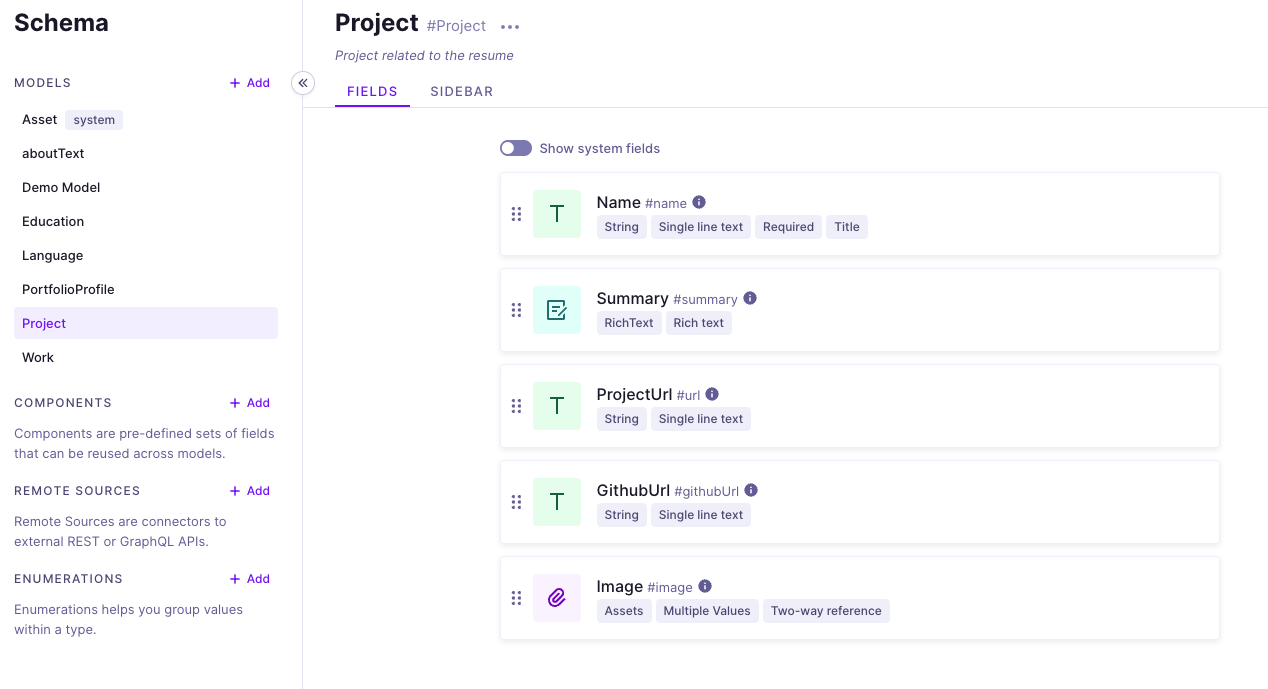The image size is (1268, 689).
Task: Enable the Show system fields toggle
Action: coord(515,147)
